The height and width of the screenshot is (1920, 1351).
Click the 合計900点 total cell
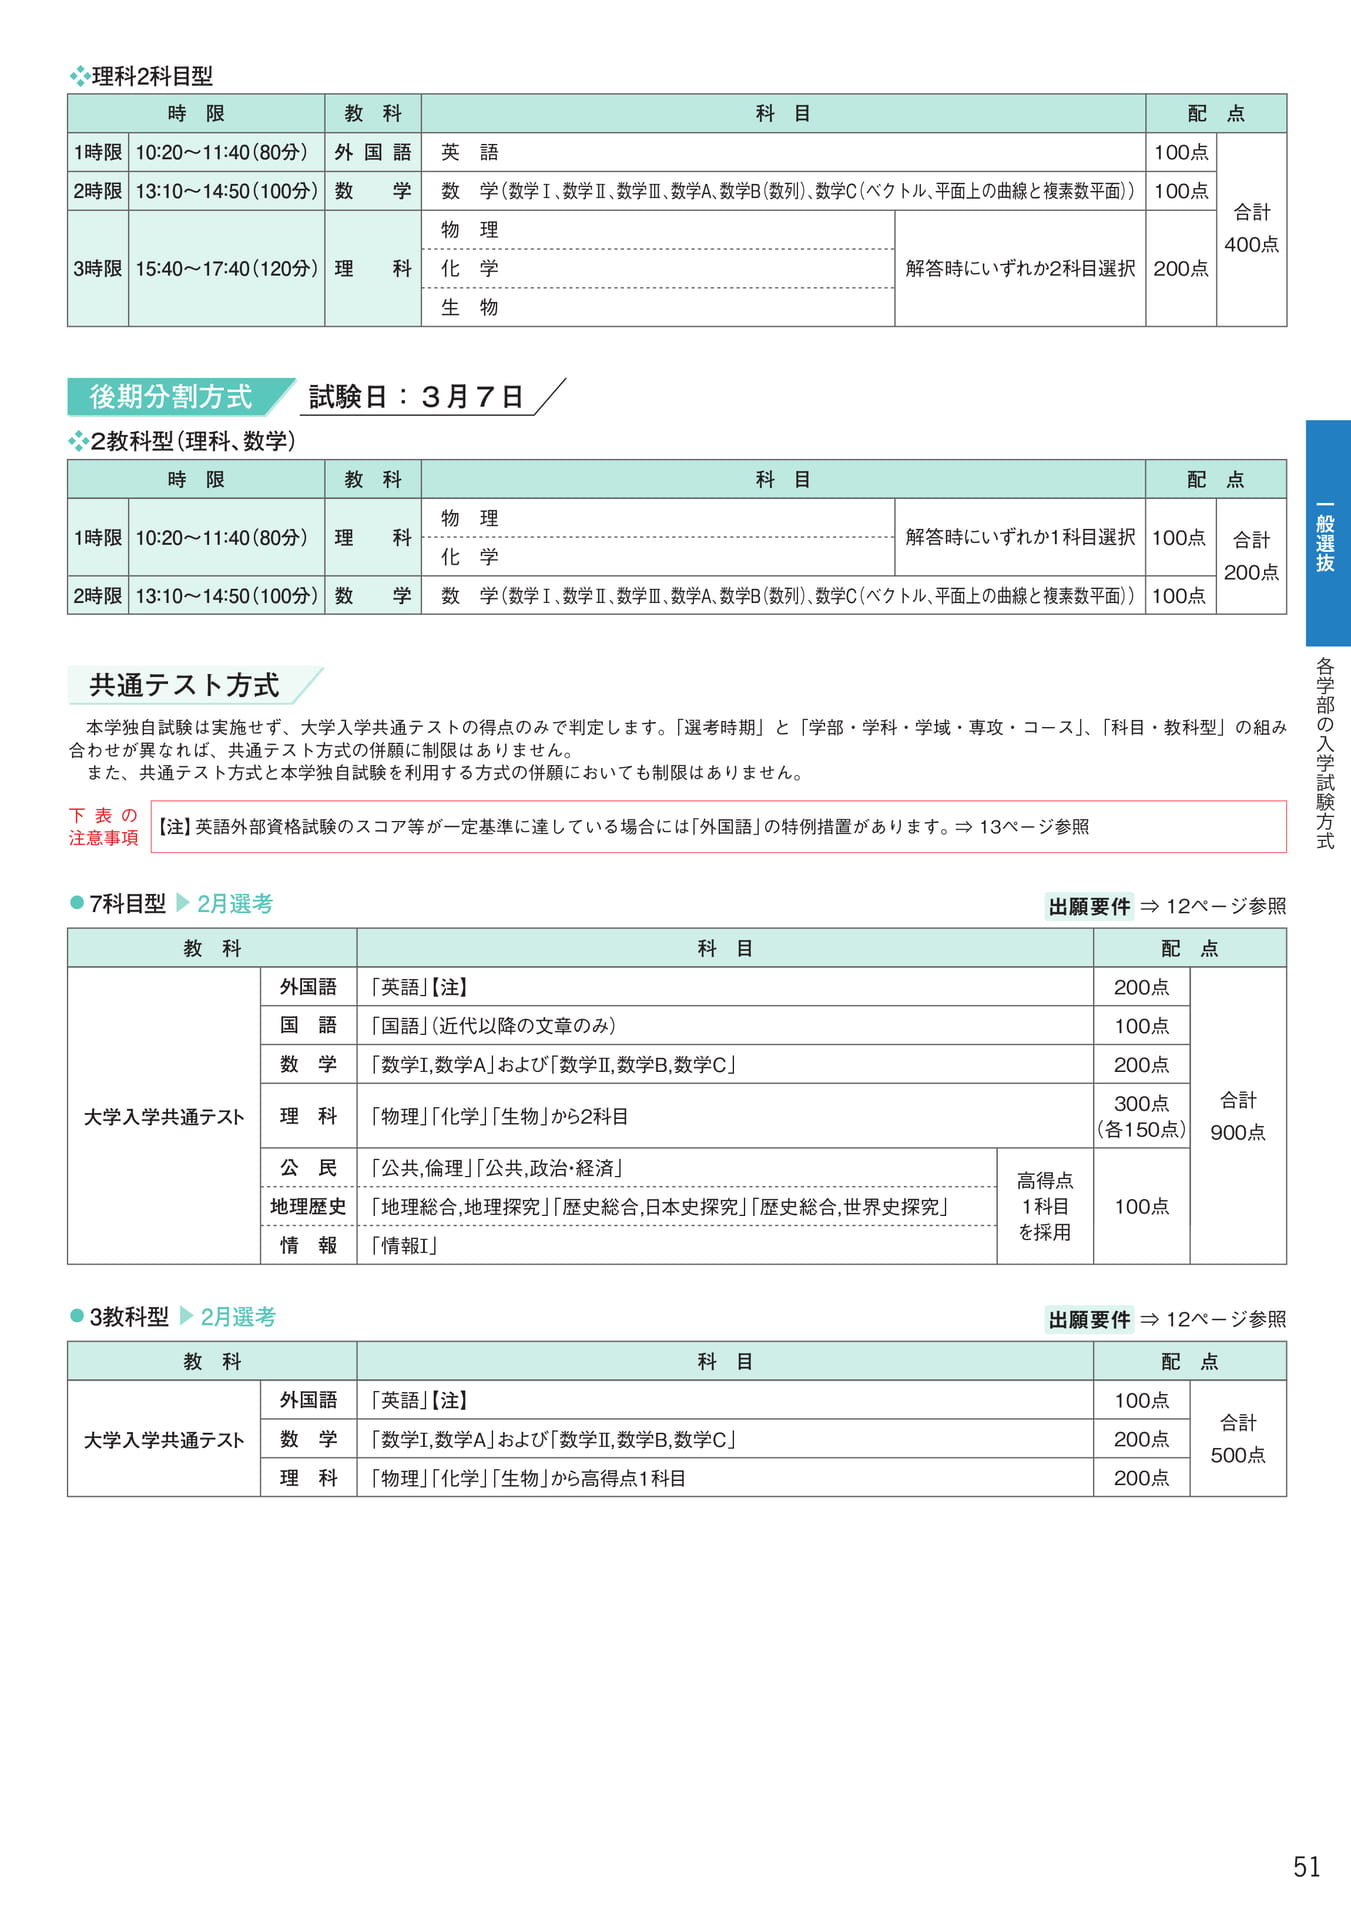tap(1238, 1116)
